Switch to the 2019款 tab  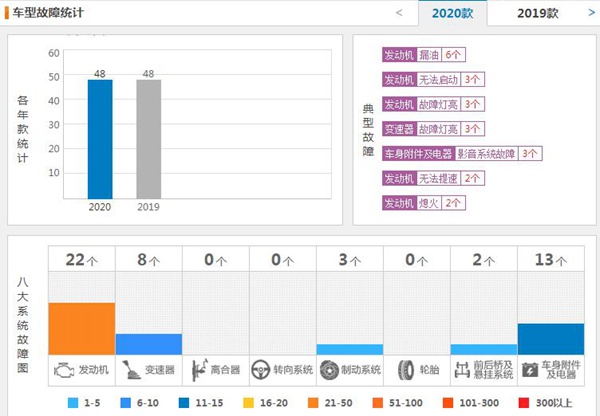click(x=537, y=13)
